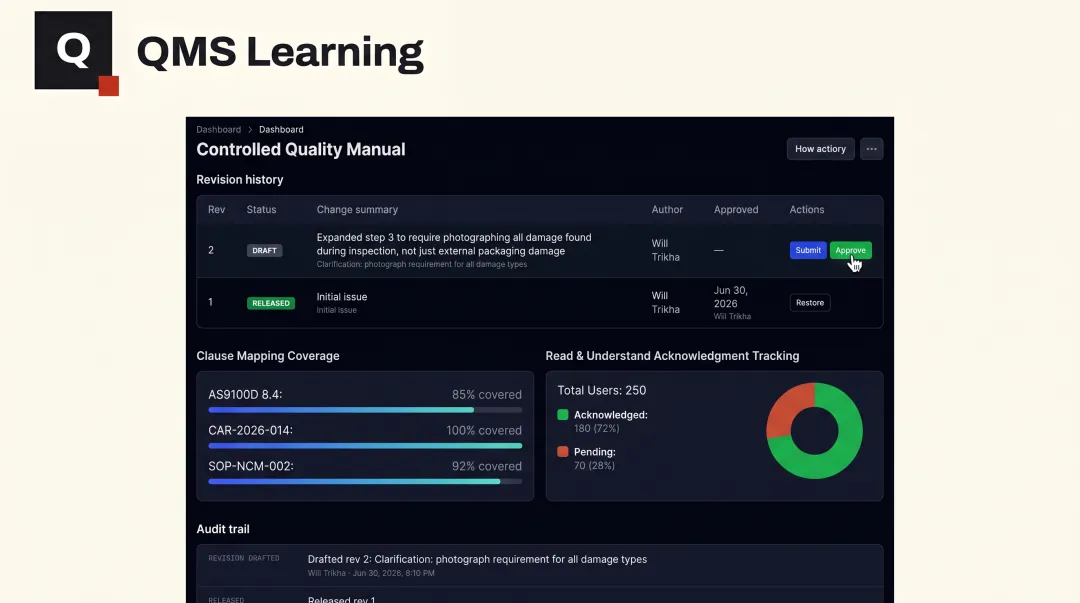
Task: Click the acknowledgment donut chart
Action: point(814,431)
